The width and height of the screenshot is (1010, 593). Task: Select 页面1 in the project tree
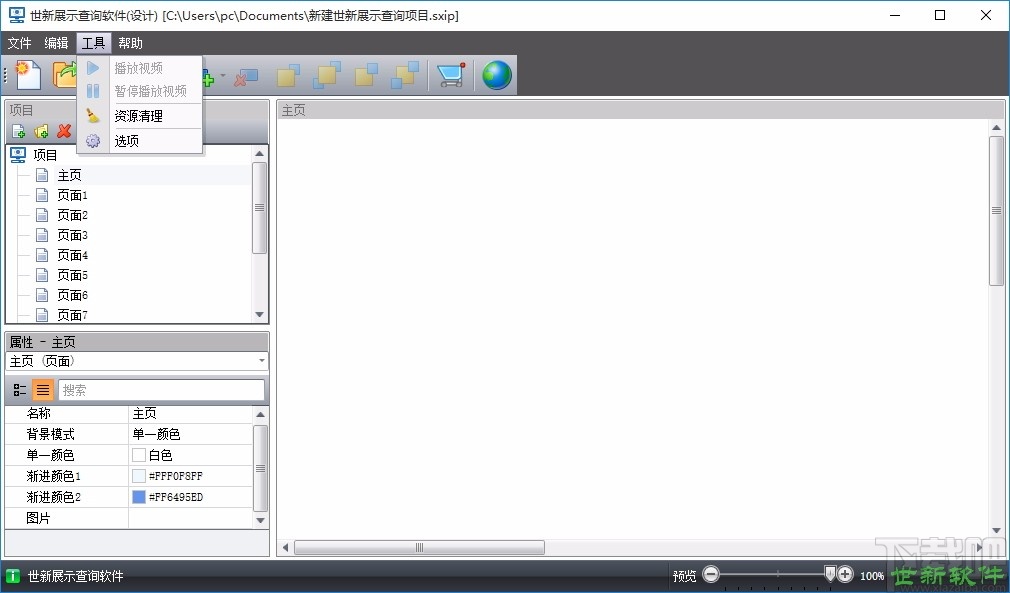point(72,195)
